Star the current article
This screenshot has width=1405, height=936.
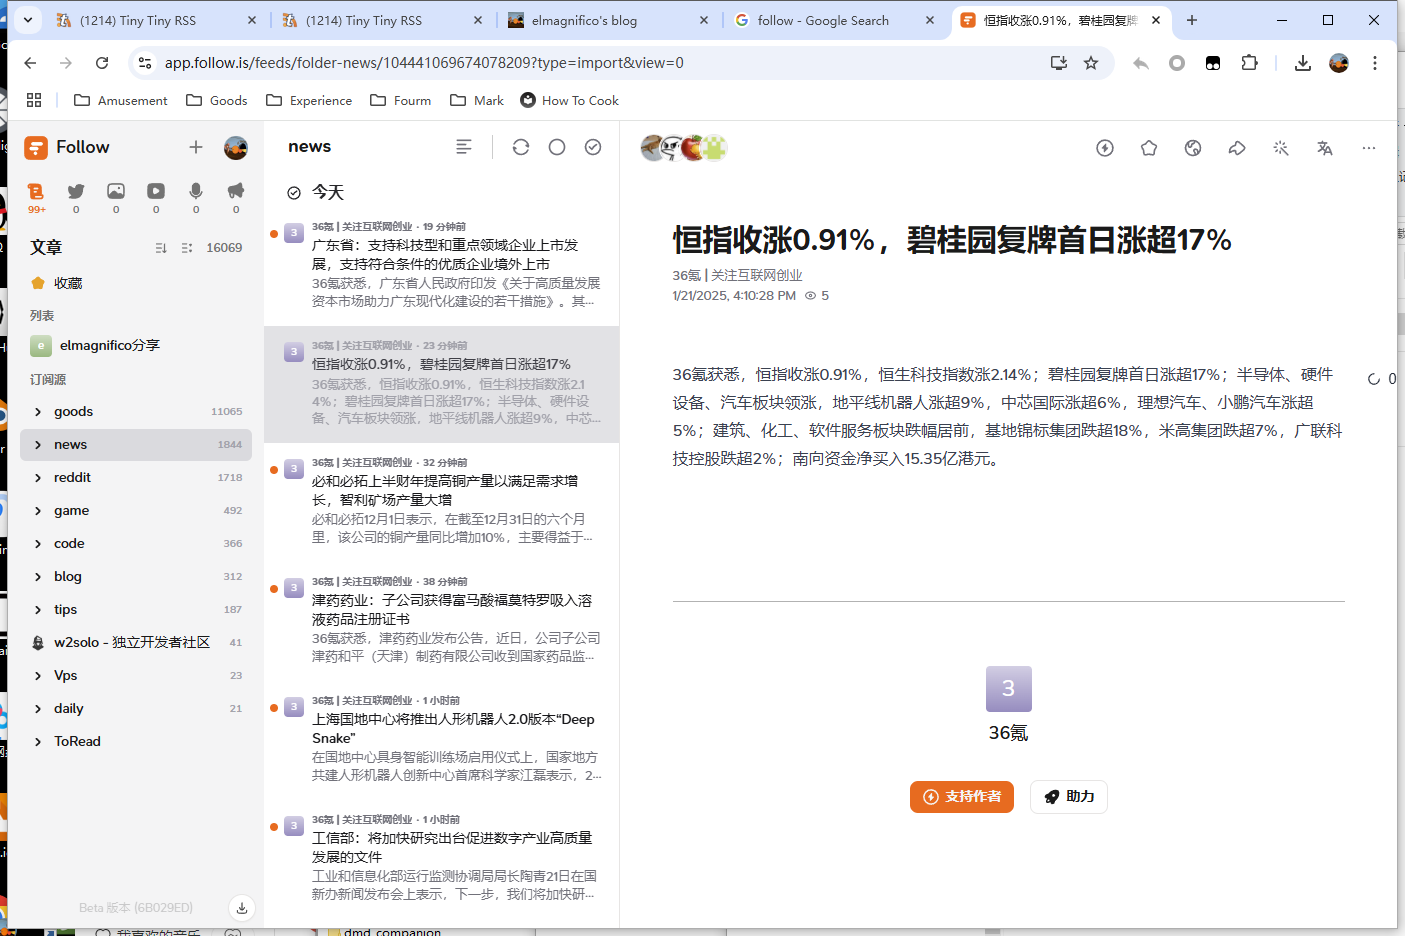tap(1149, 148)
